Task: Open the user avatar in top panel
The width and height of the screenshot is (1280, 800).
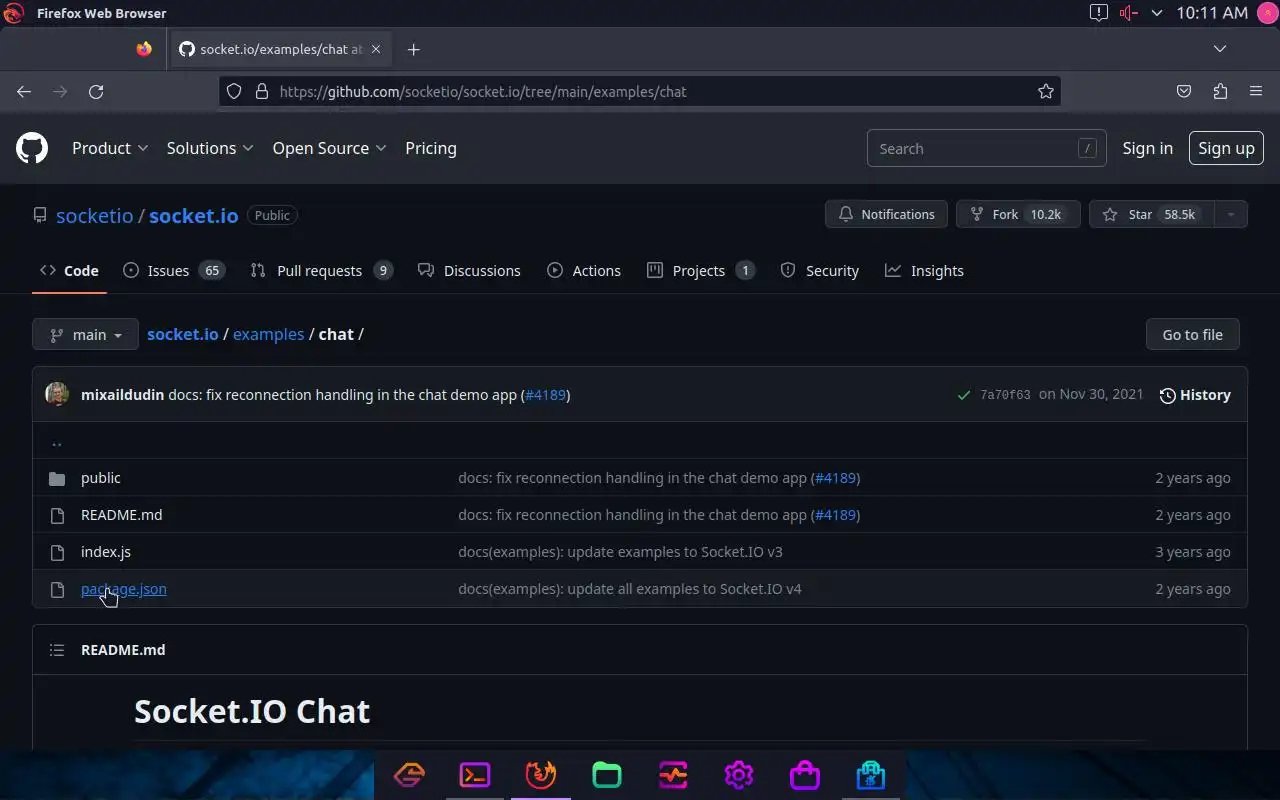Action: (1266, 13)
